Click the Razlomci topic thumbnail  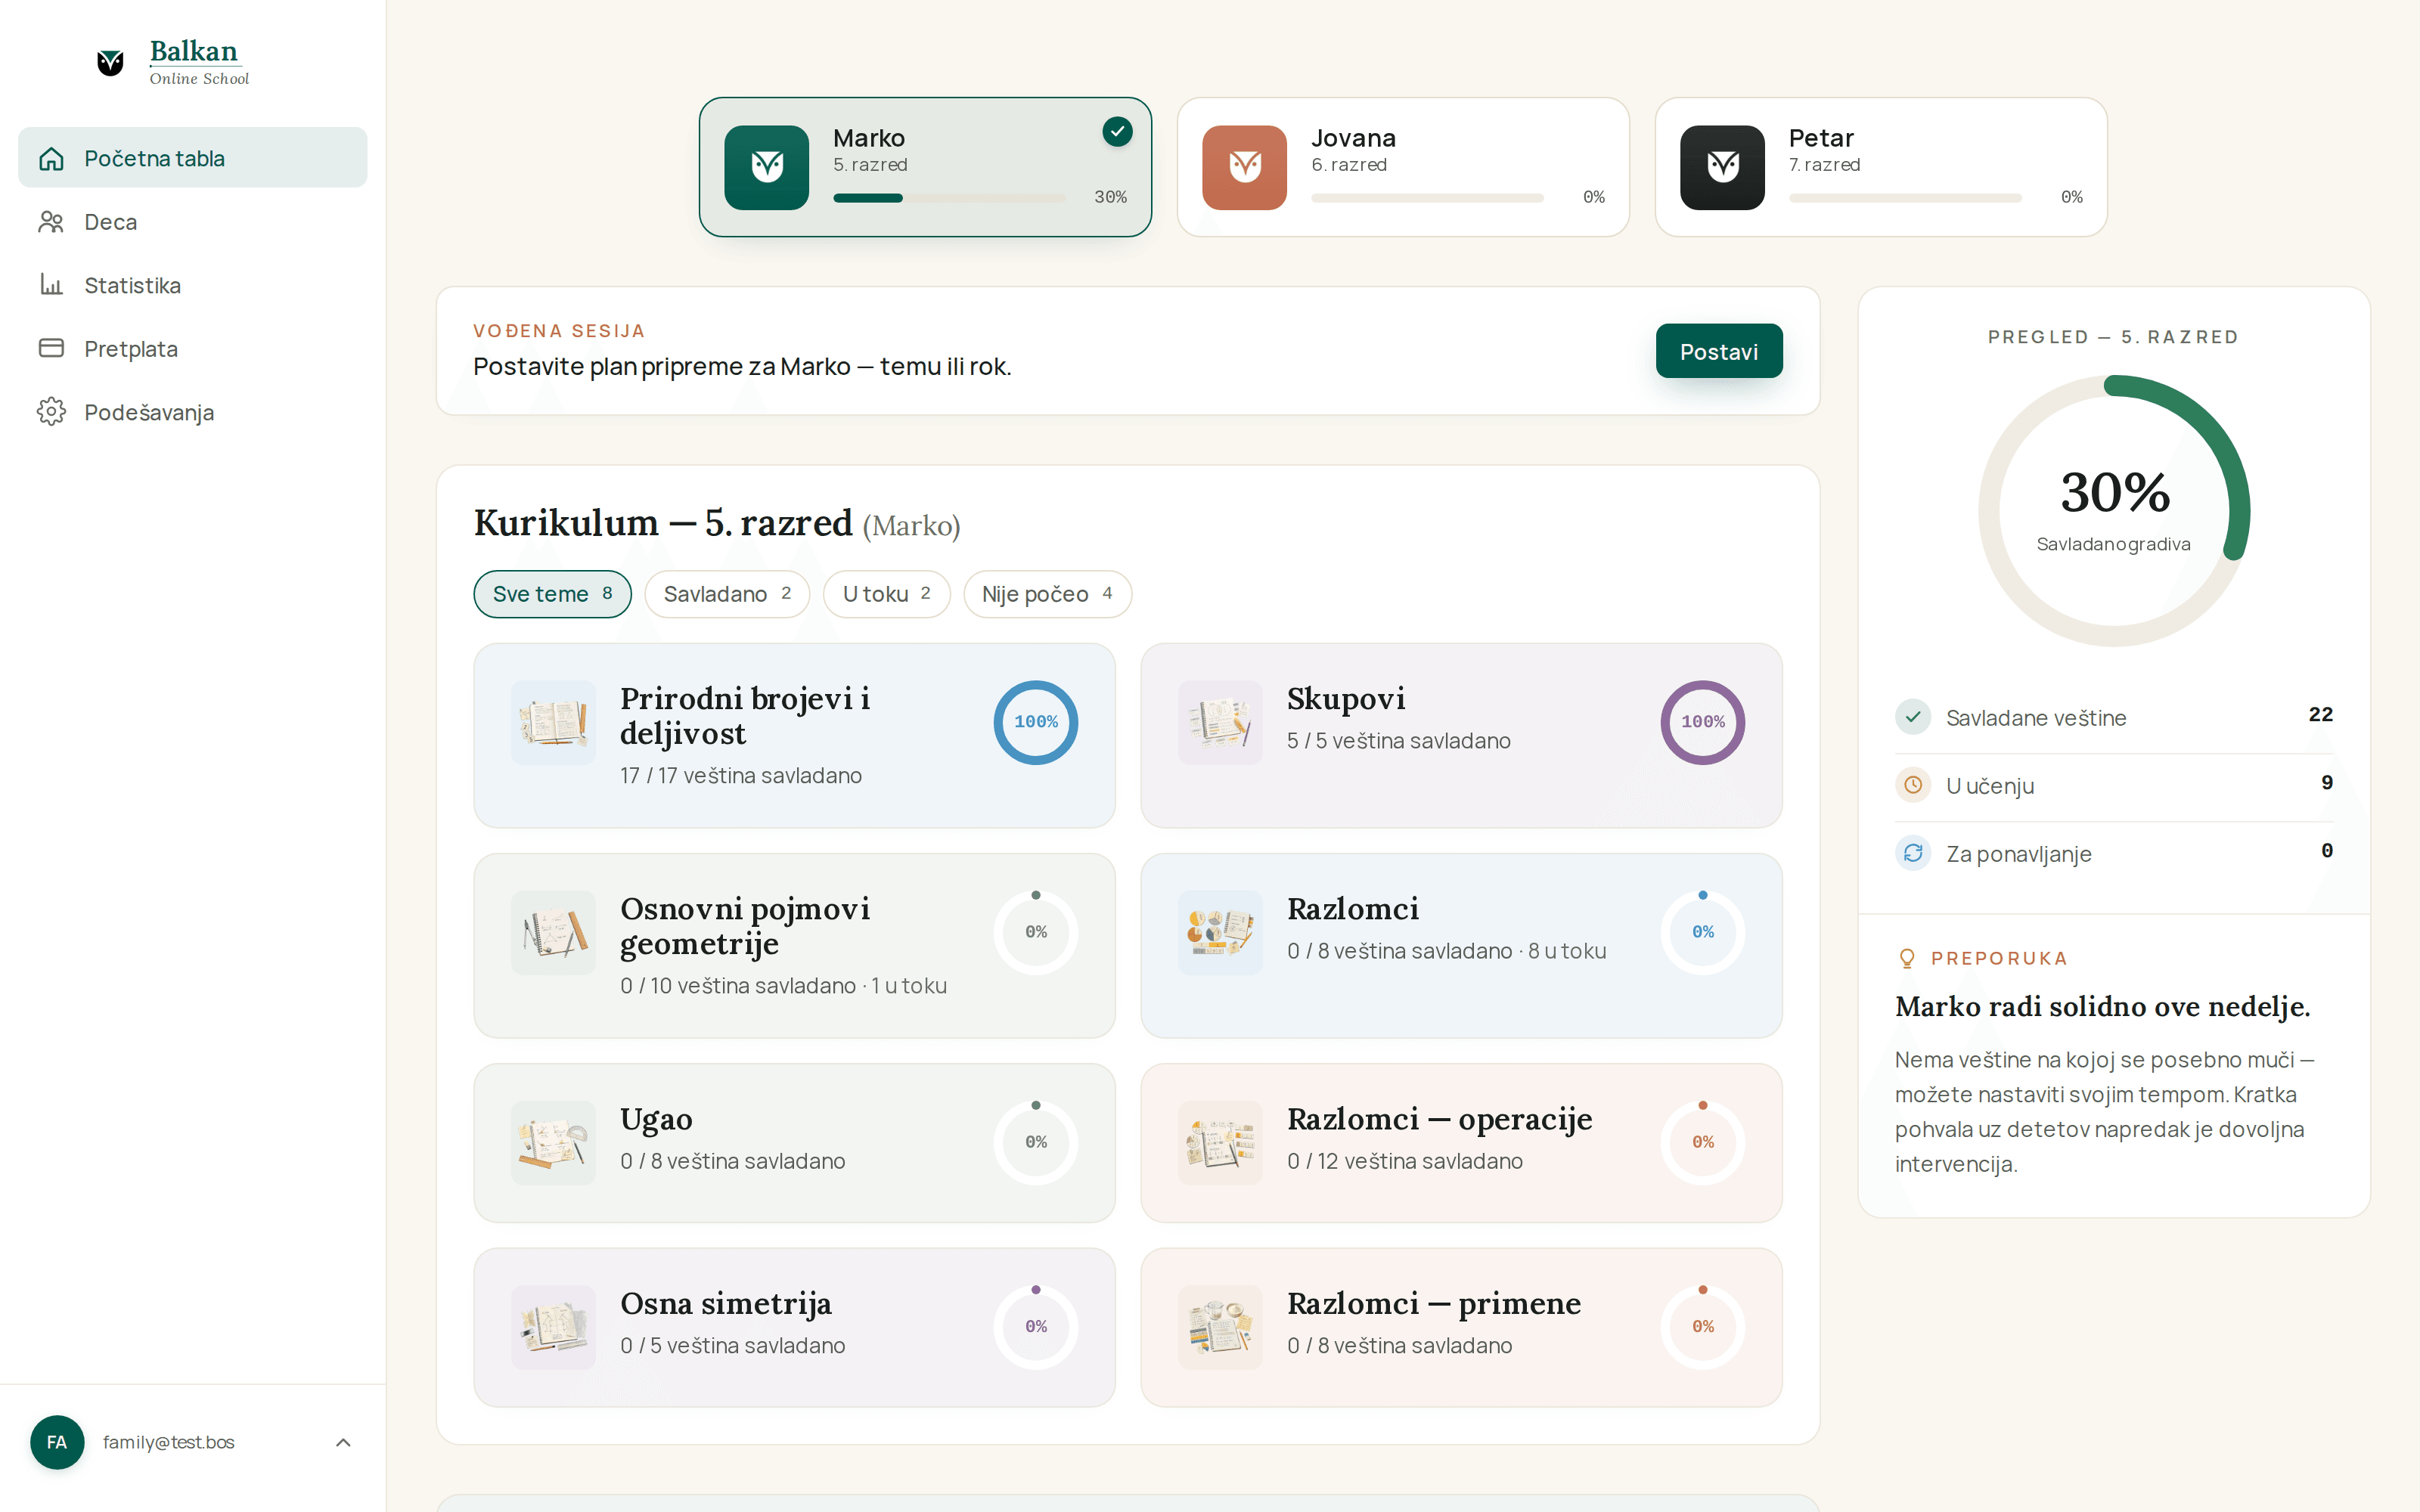[x=1220, y=932]
